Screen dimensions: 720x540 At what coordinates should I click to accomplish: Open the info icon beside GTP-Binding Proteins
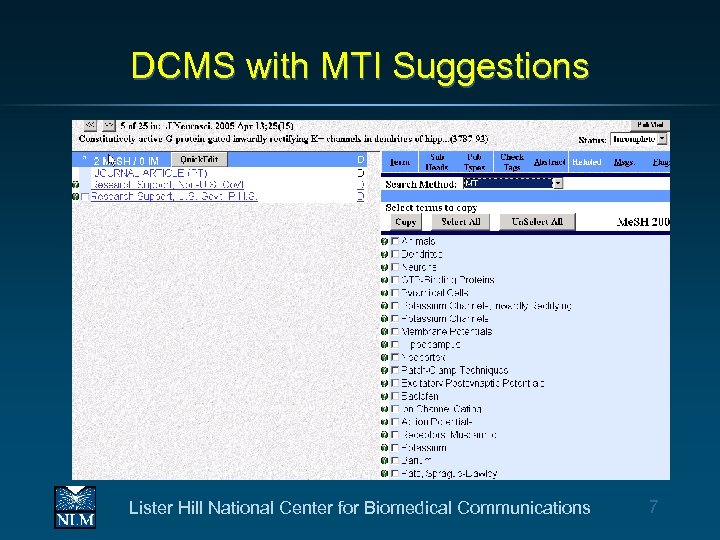click(385, 280)
